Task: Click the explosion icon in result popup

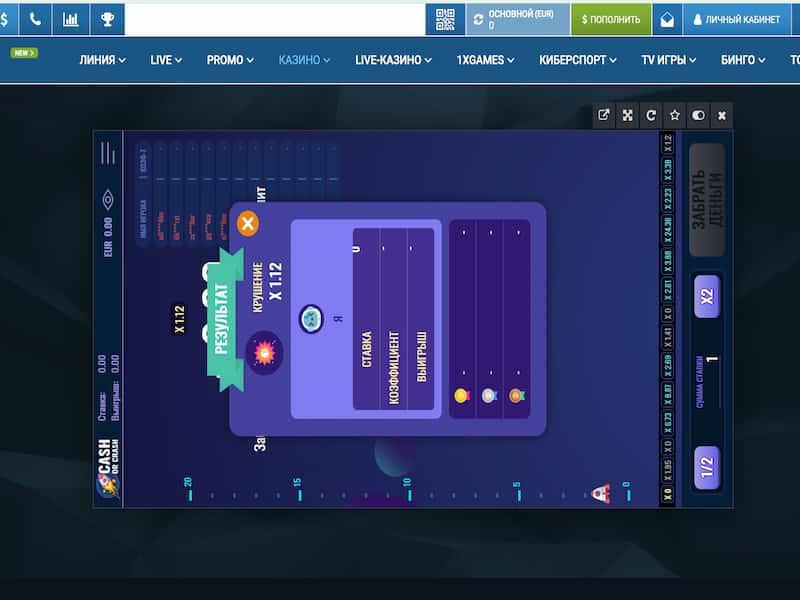Action: click(x=264, y=353)
